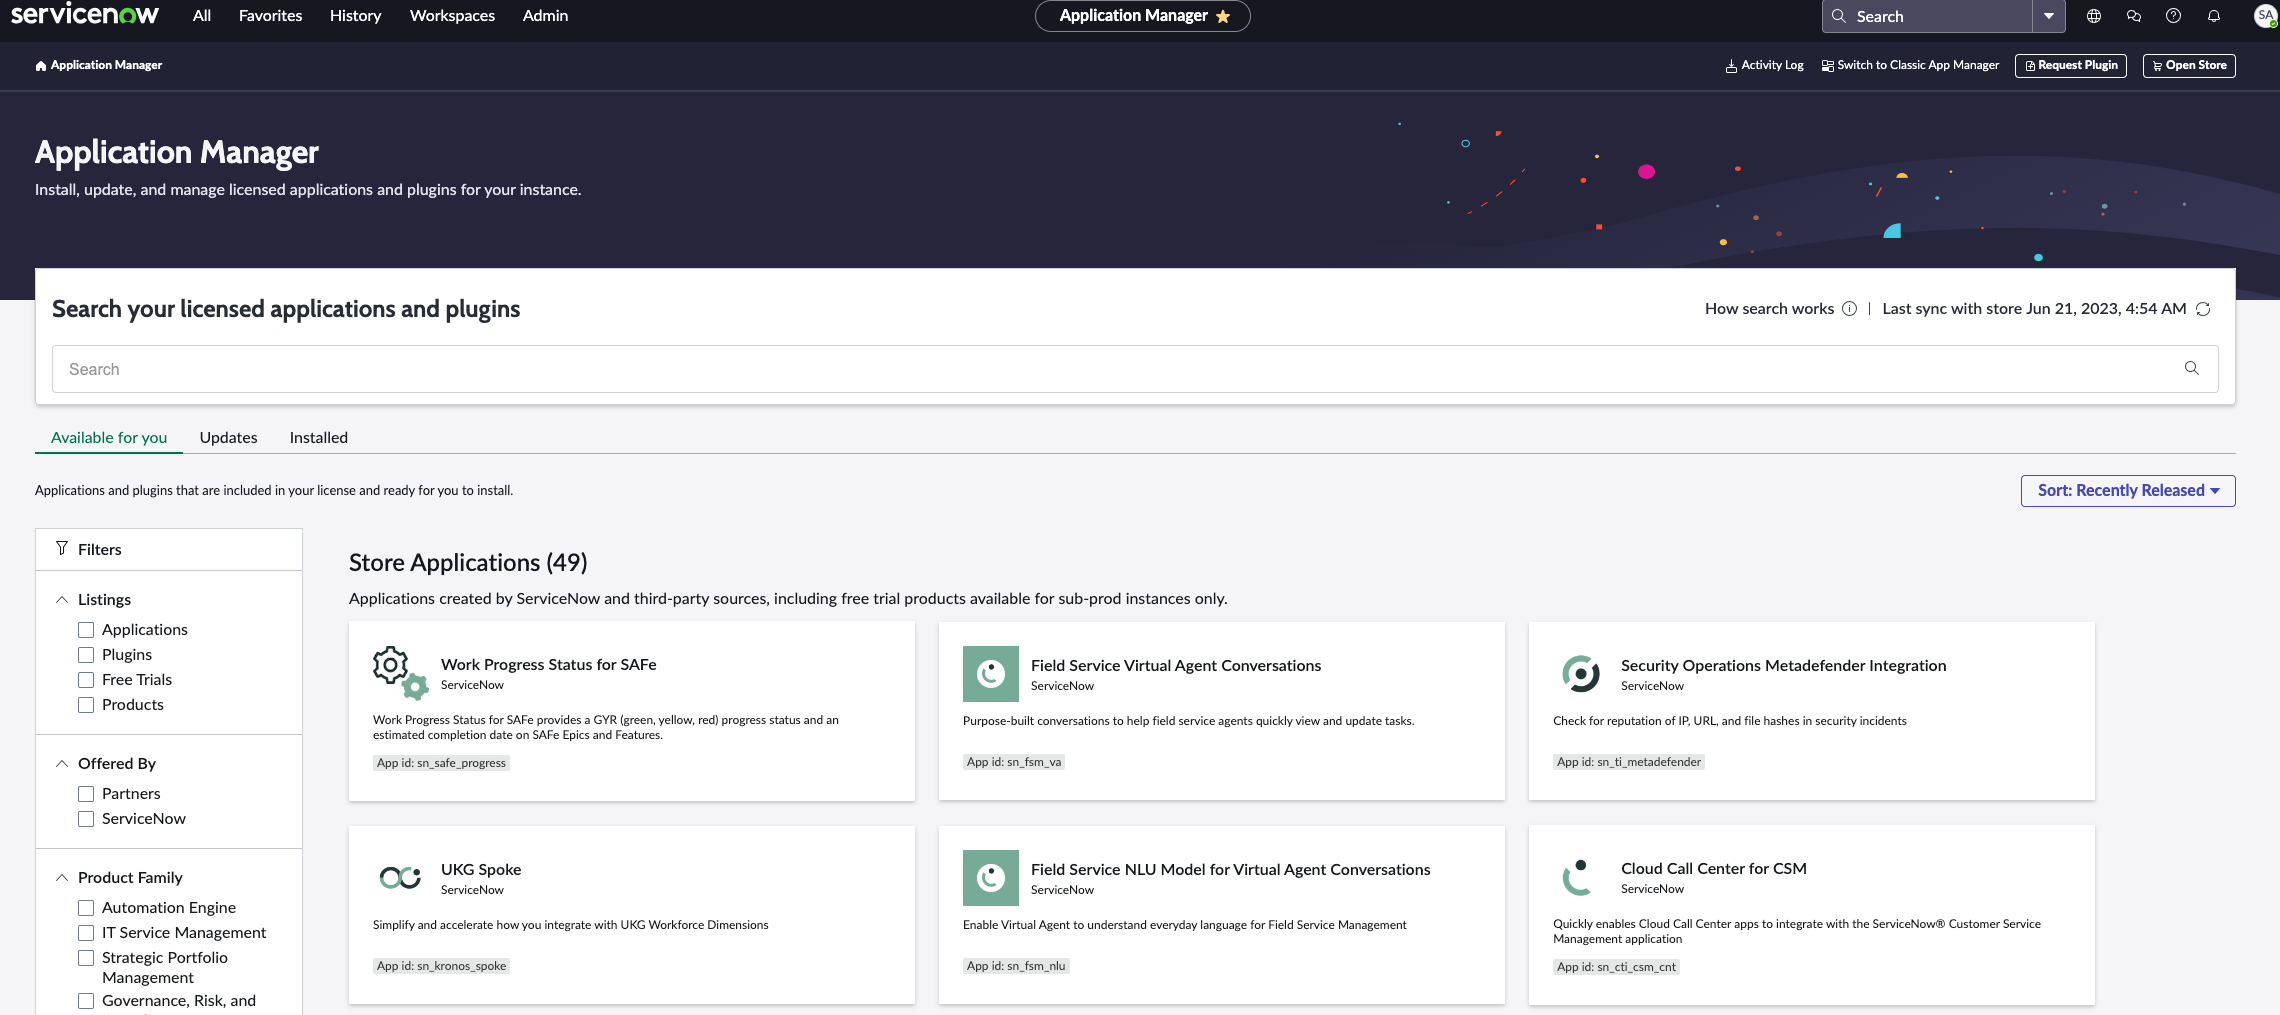Click Switch to Classic App Manager

1910,66
